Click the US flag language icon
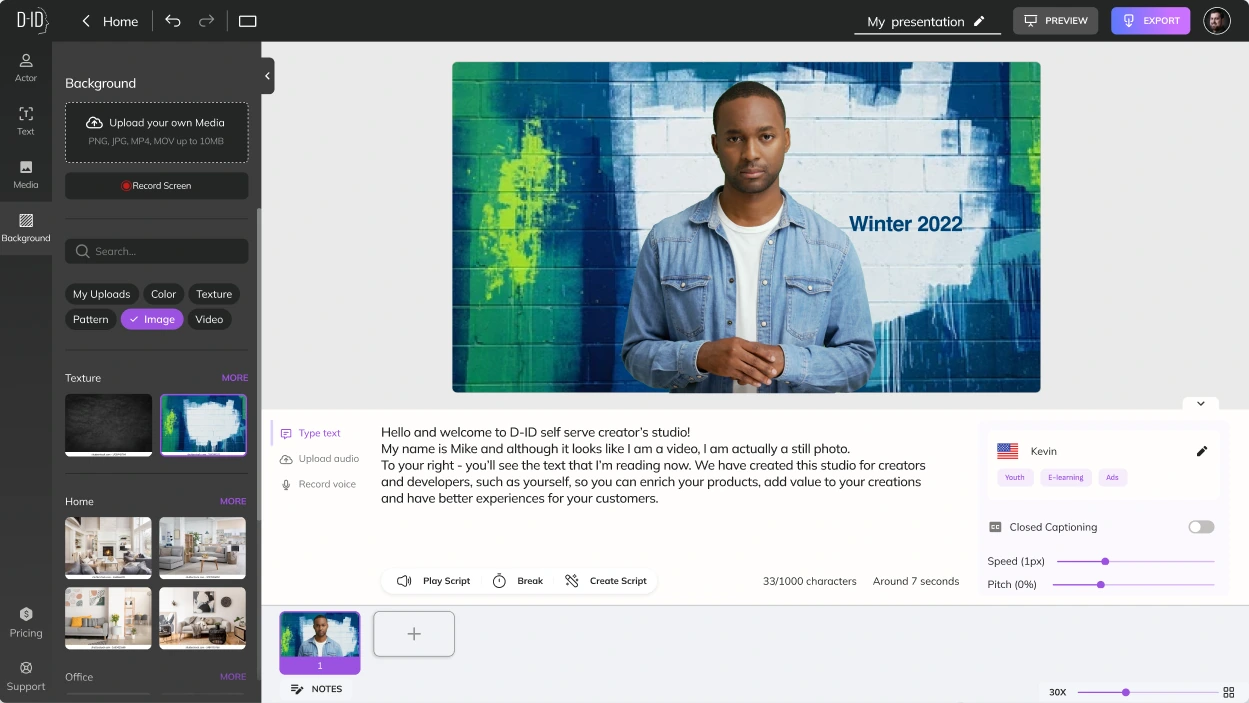 click(1007, 451)
